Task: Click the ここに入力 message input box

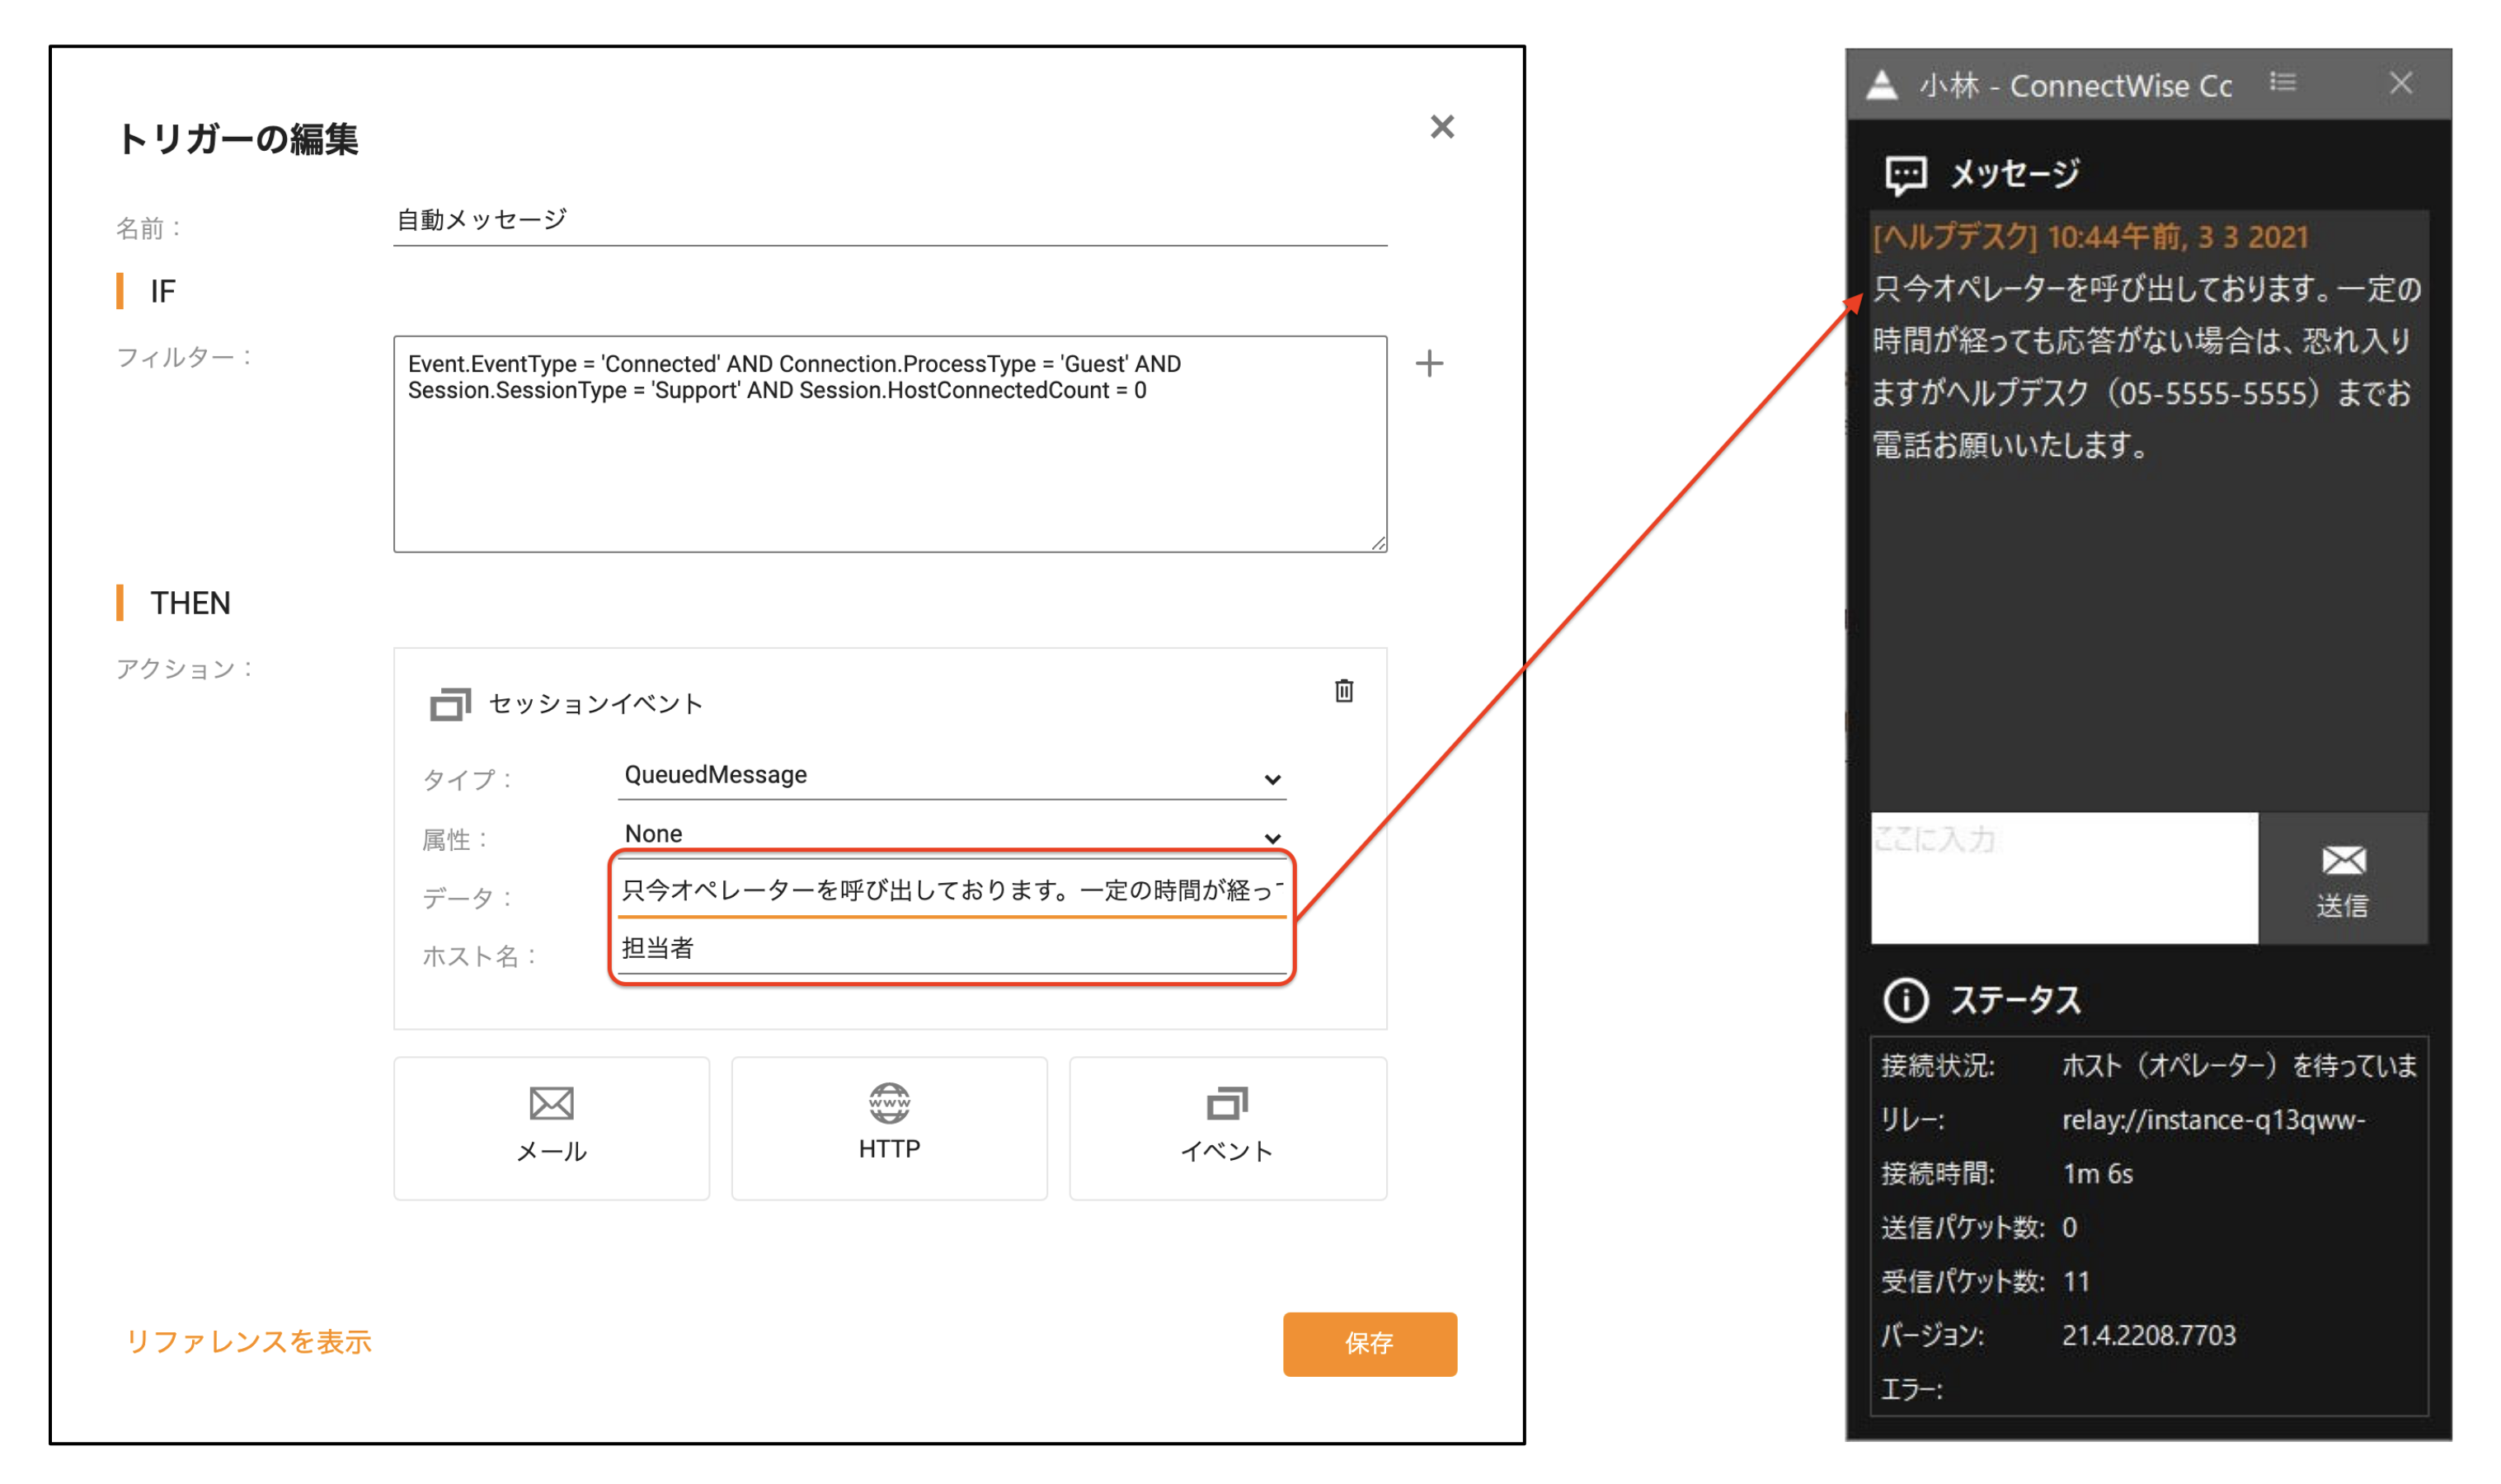Action: coord(2063,878)
